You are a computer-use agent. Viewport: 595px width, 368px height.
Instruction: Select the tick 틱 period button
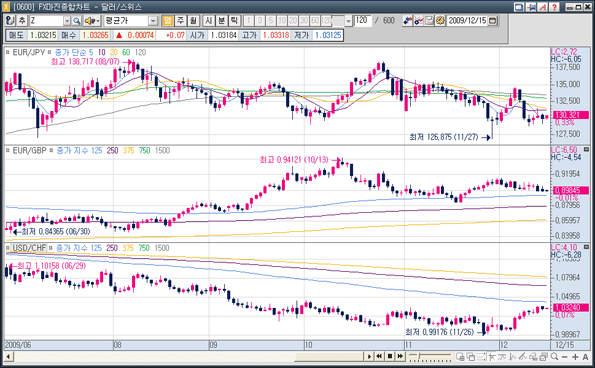(x=235, y=20)
